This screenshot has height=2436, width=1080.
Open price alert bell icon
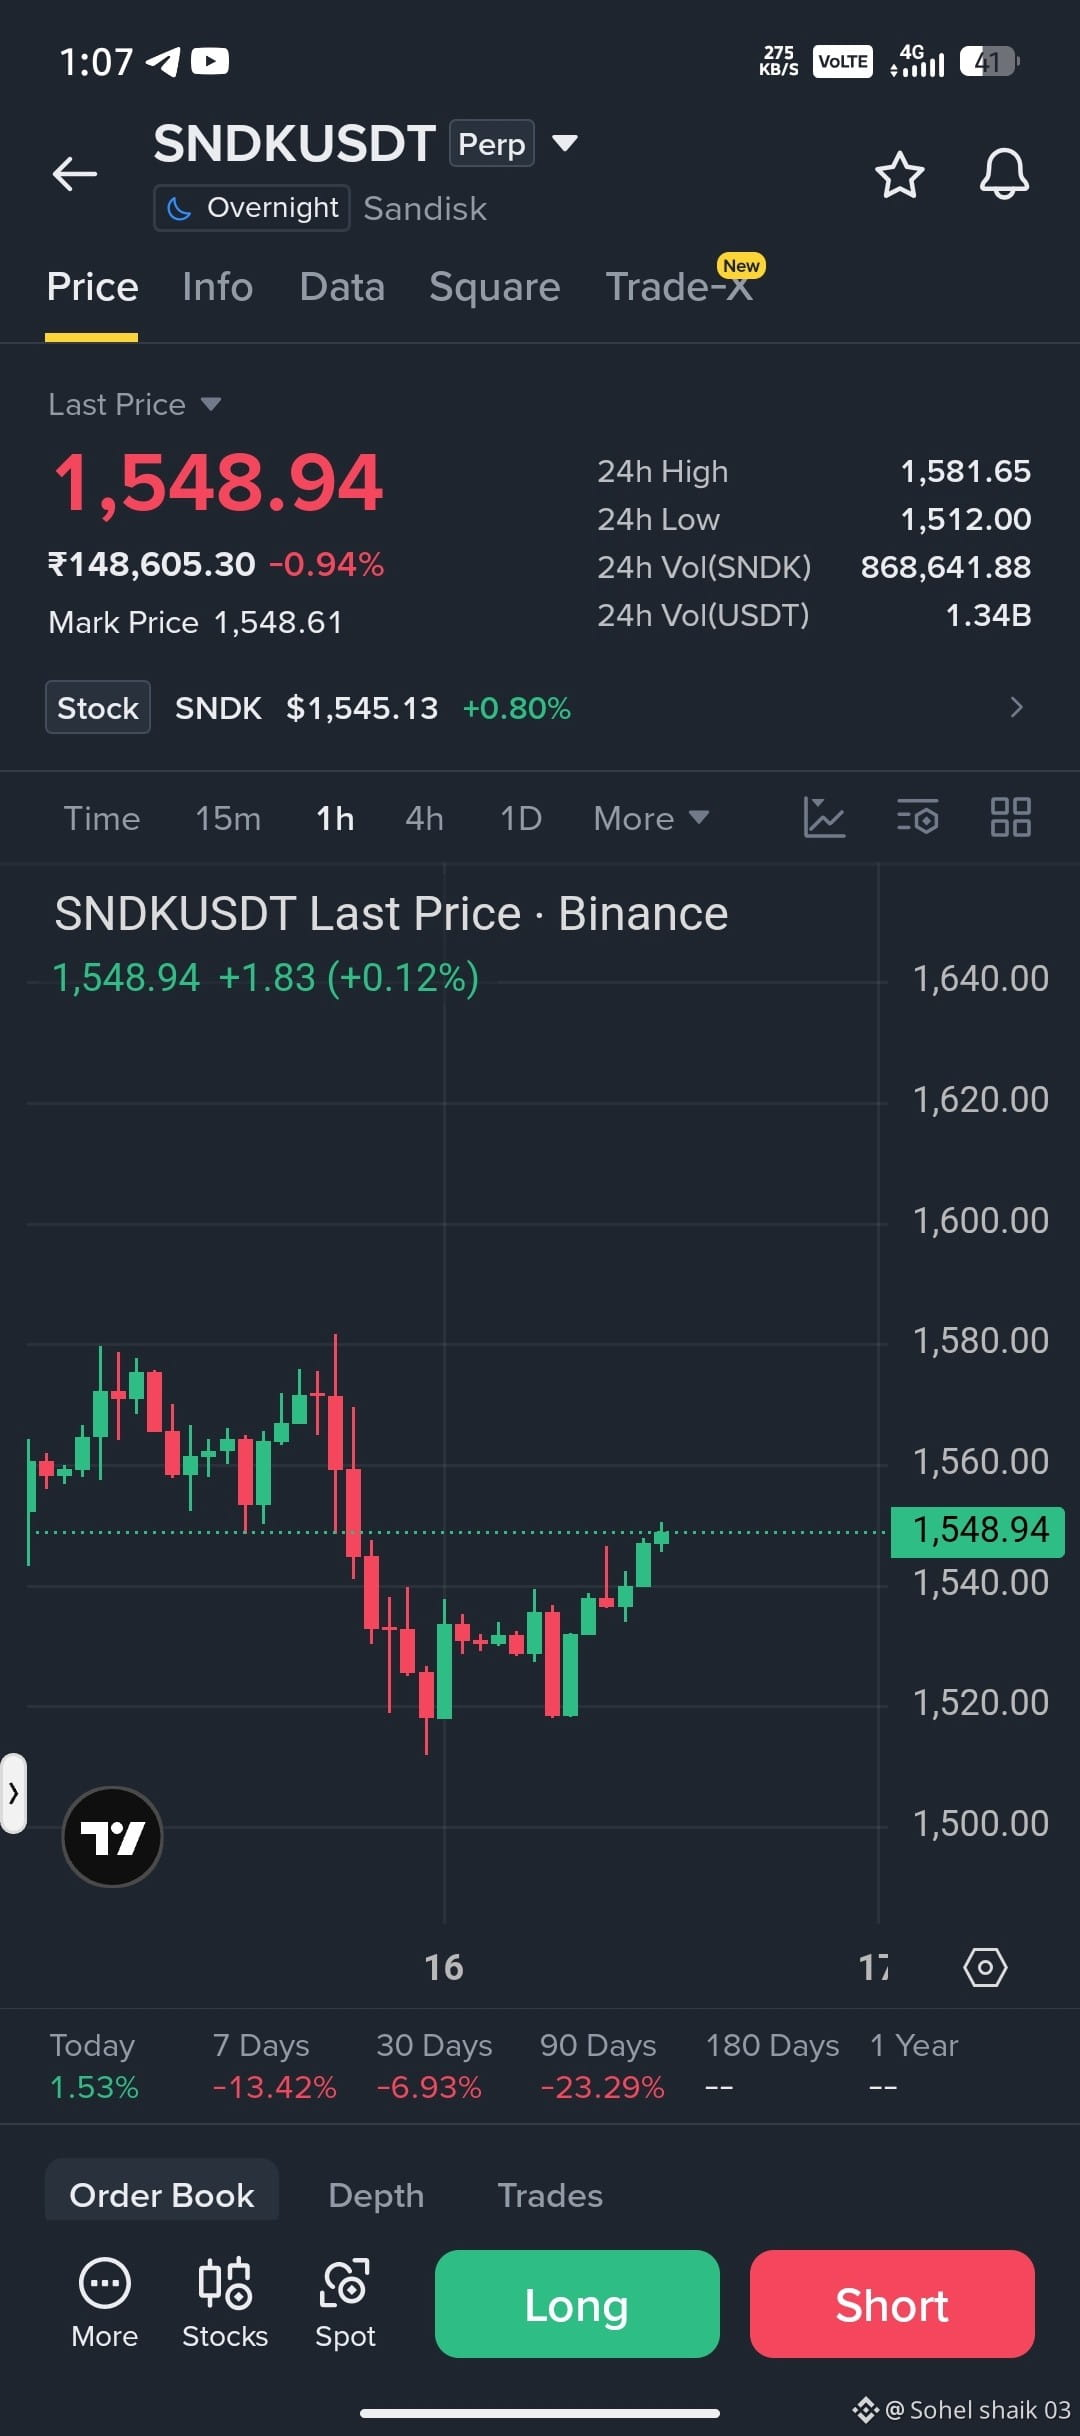[1004, 174]
